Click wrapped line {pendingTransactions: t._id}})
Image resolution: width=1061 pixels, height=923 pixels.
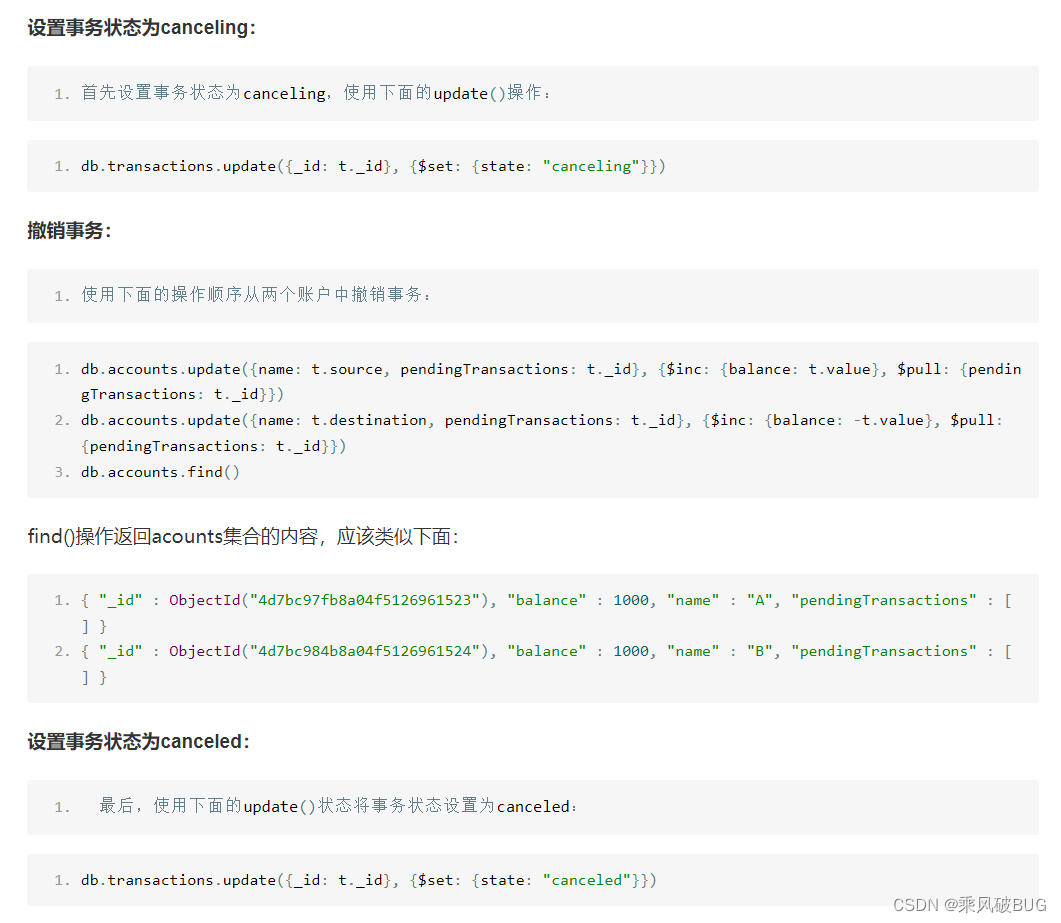213,446
